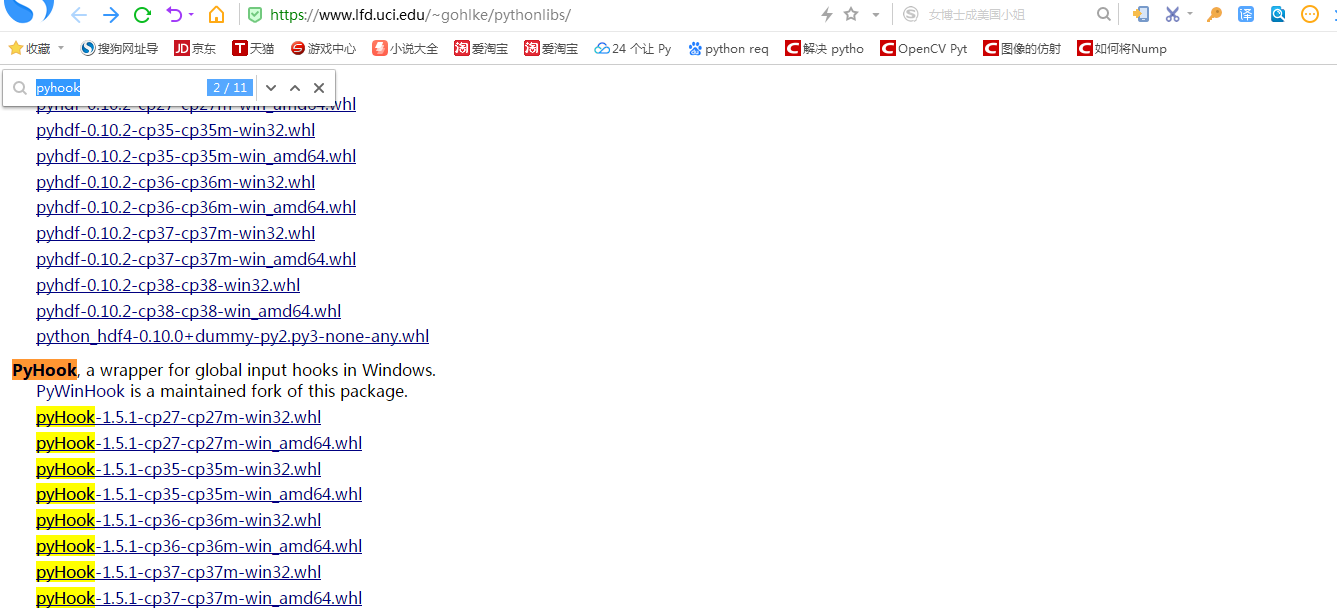Open the '24 个让 Py' cloud bookmark
Image resolution: width=1337 pixels, height=613 pixels.
(x=633, y=48)
